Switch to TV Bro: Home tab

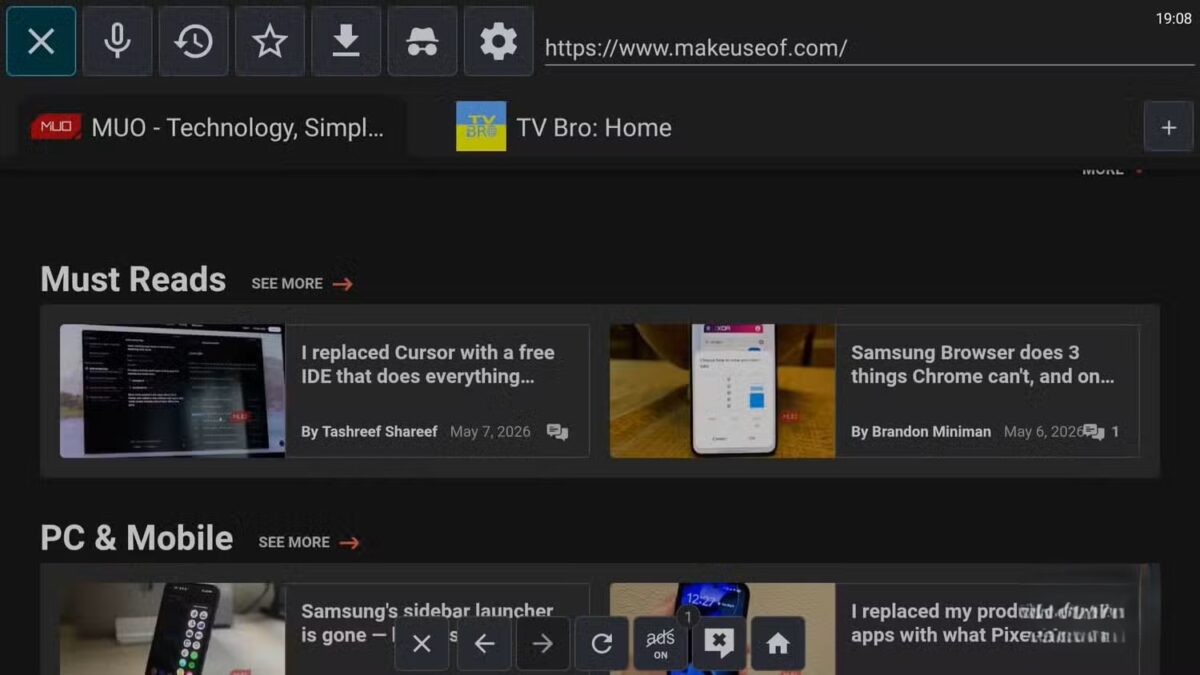(565, 128)
